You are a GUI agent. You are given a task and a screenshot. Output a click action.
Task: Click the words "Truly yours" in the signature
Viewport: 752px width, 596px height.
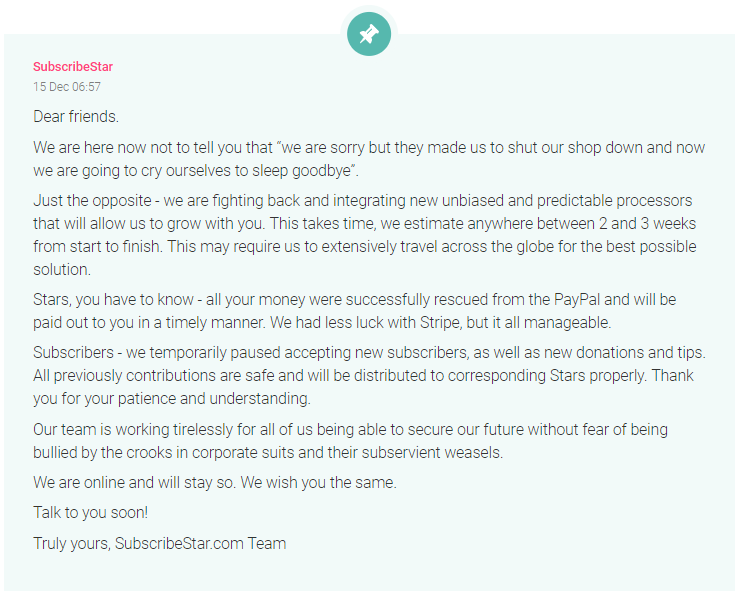point(72,544)
